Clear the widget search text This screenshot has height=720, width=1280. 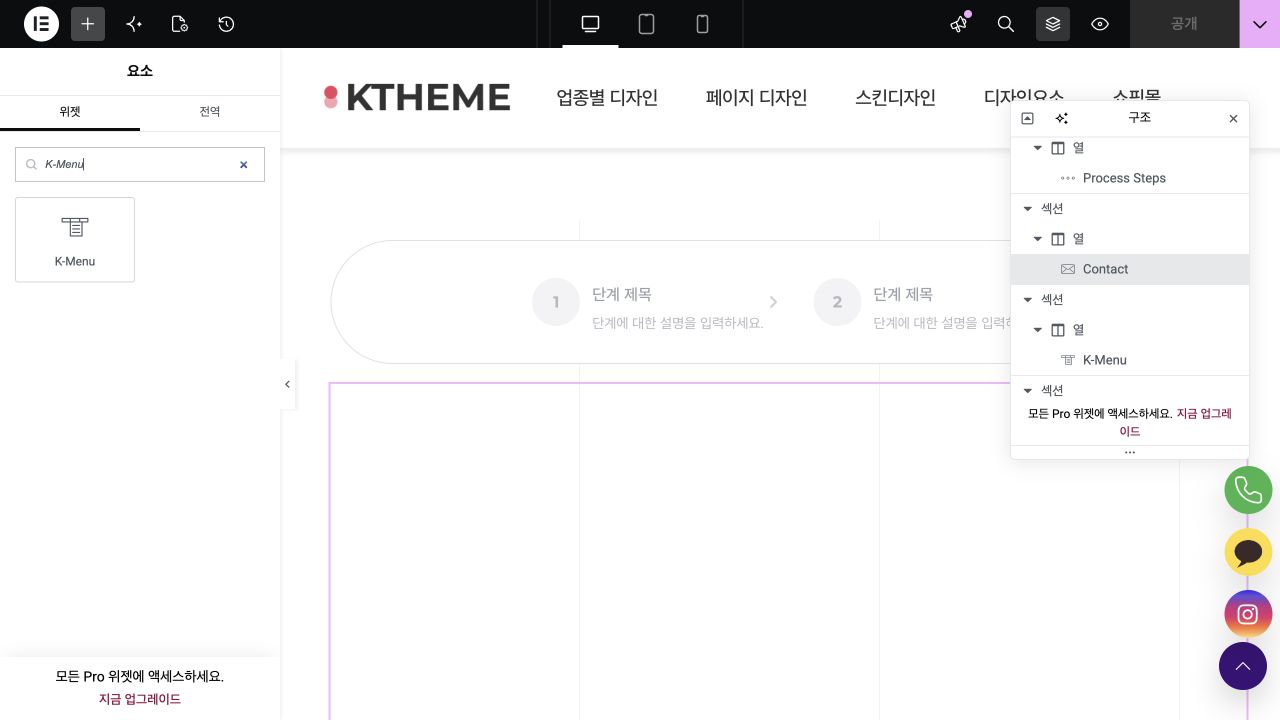click(243, 165)
